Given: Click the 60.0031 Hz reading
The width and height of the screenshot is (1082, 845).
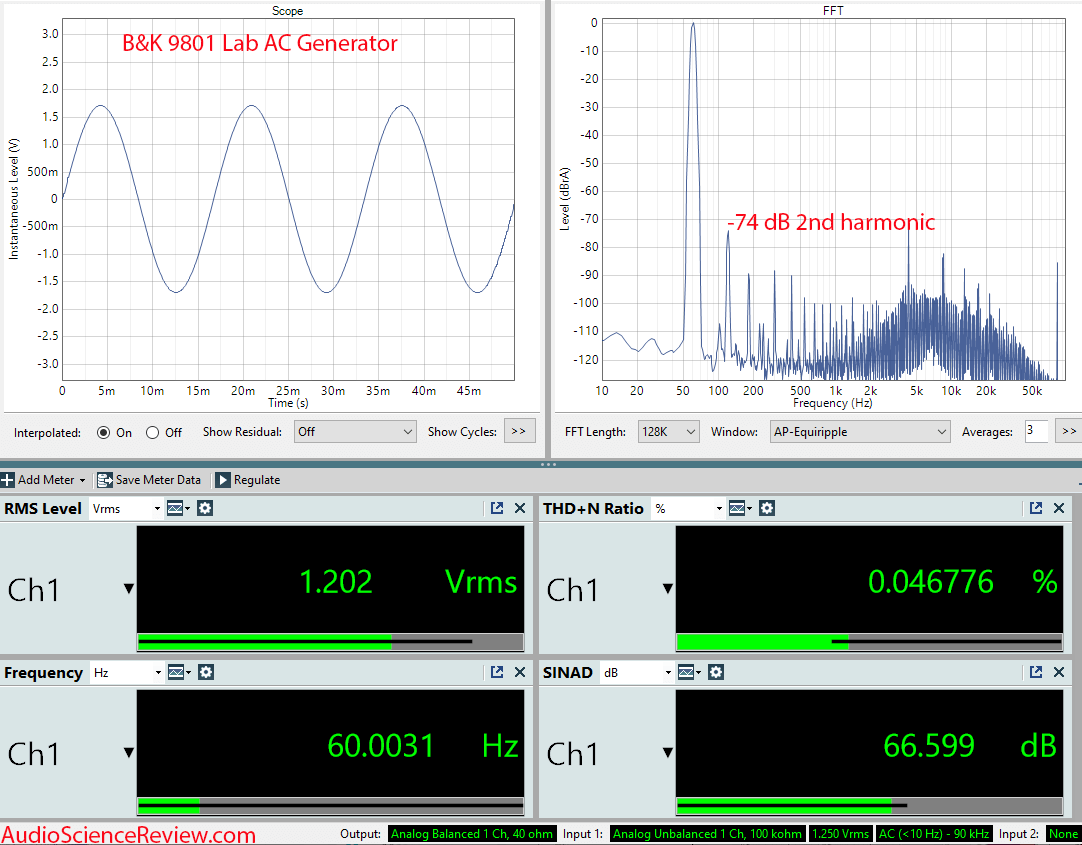Looking at the screenshot, I should click(x=422, y=746).
